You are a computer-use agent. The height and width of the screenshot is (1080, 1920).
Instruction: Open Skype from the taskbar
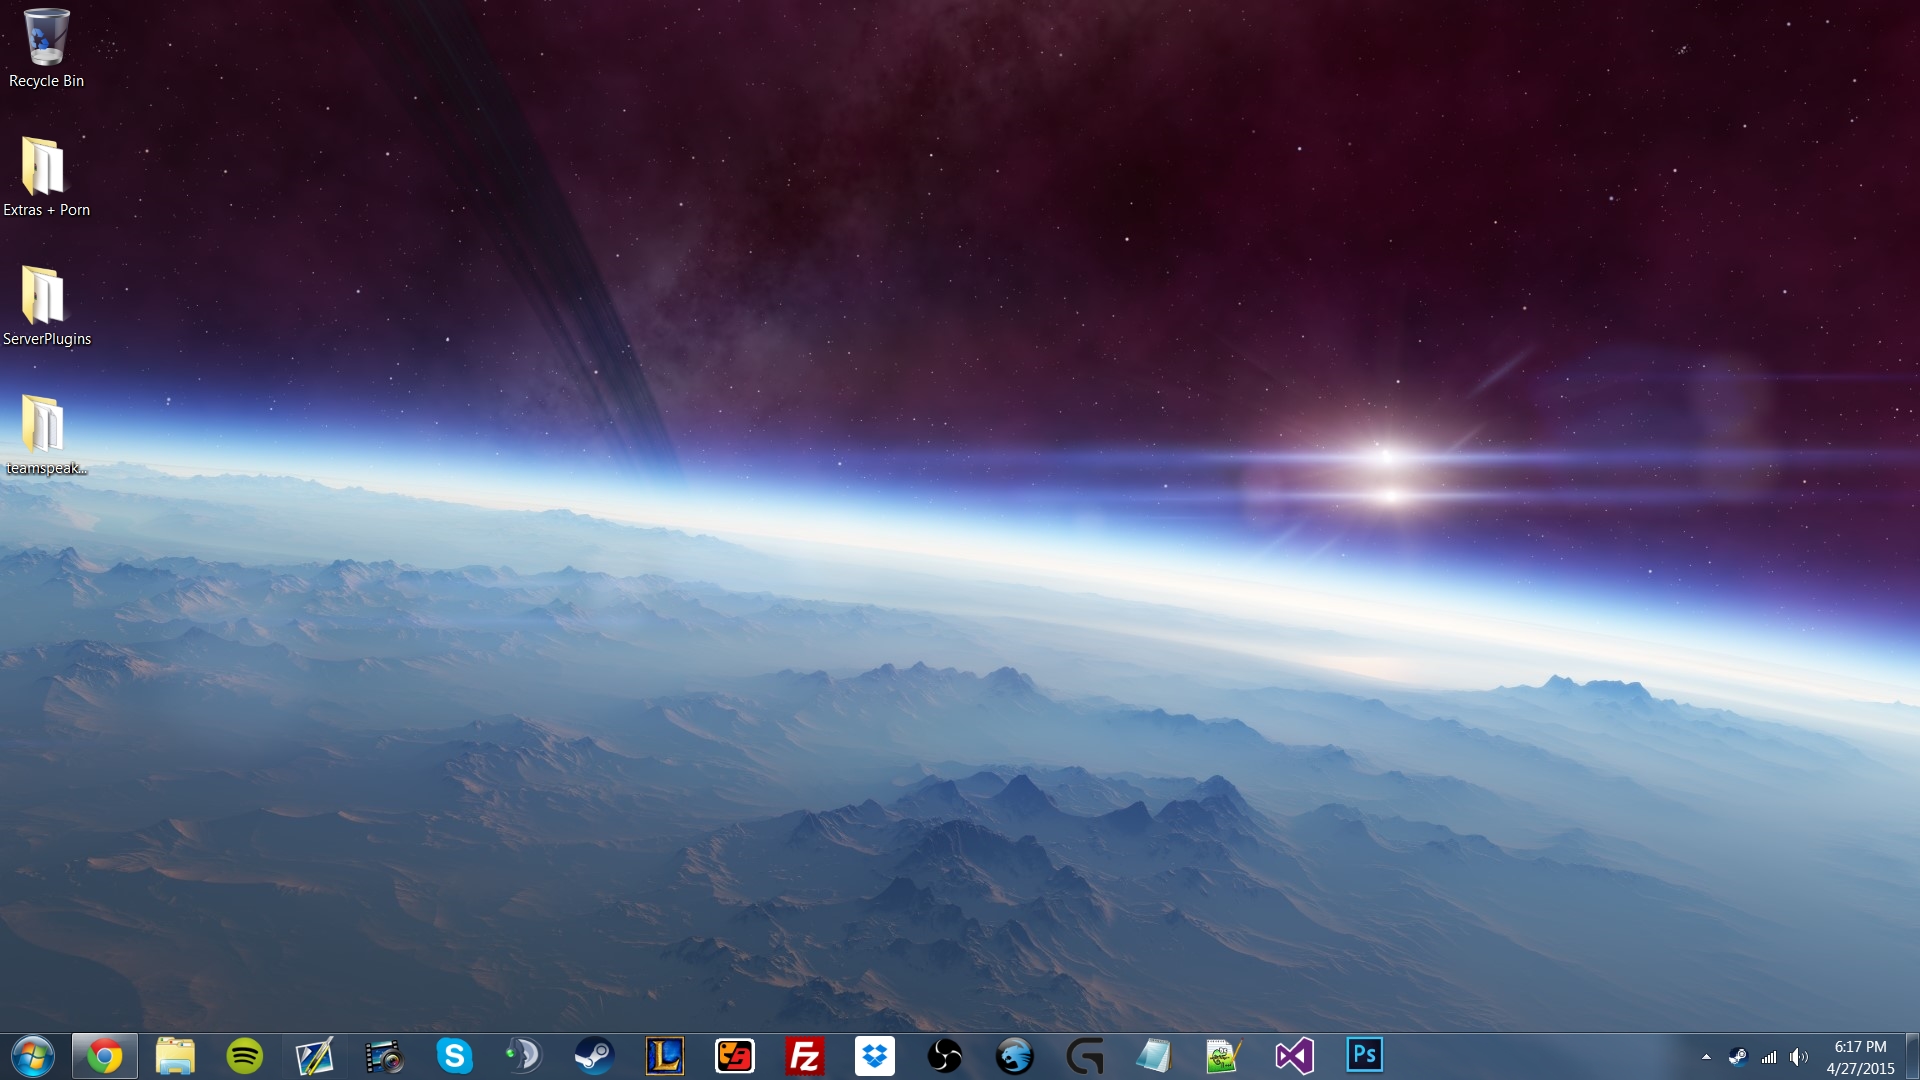click(x=454, y=1056)
